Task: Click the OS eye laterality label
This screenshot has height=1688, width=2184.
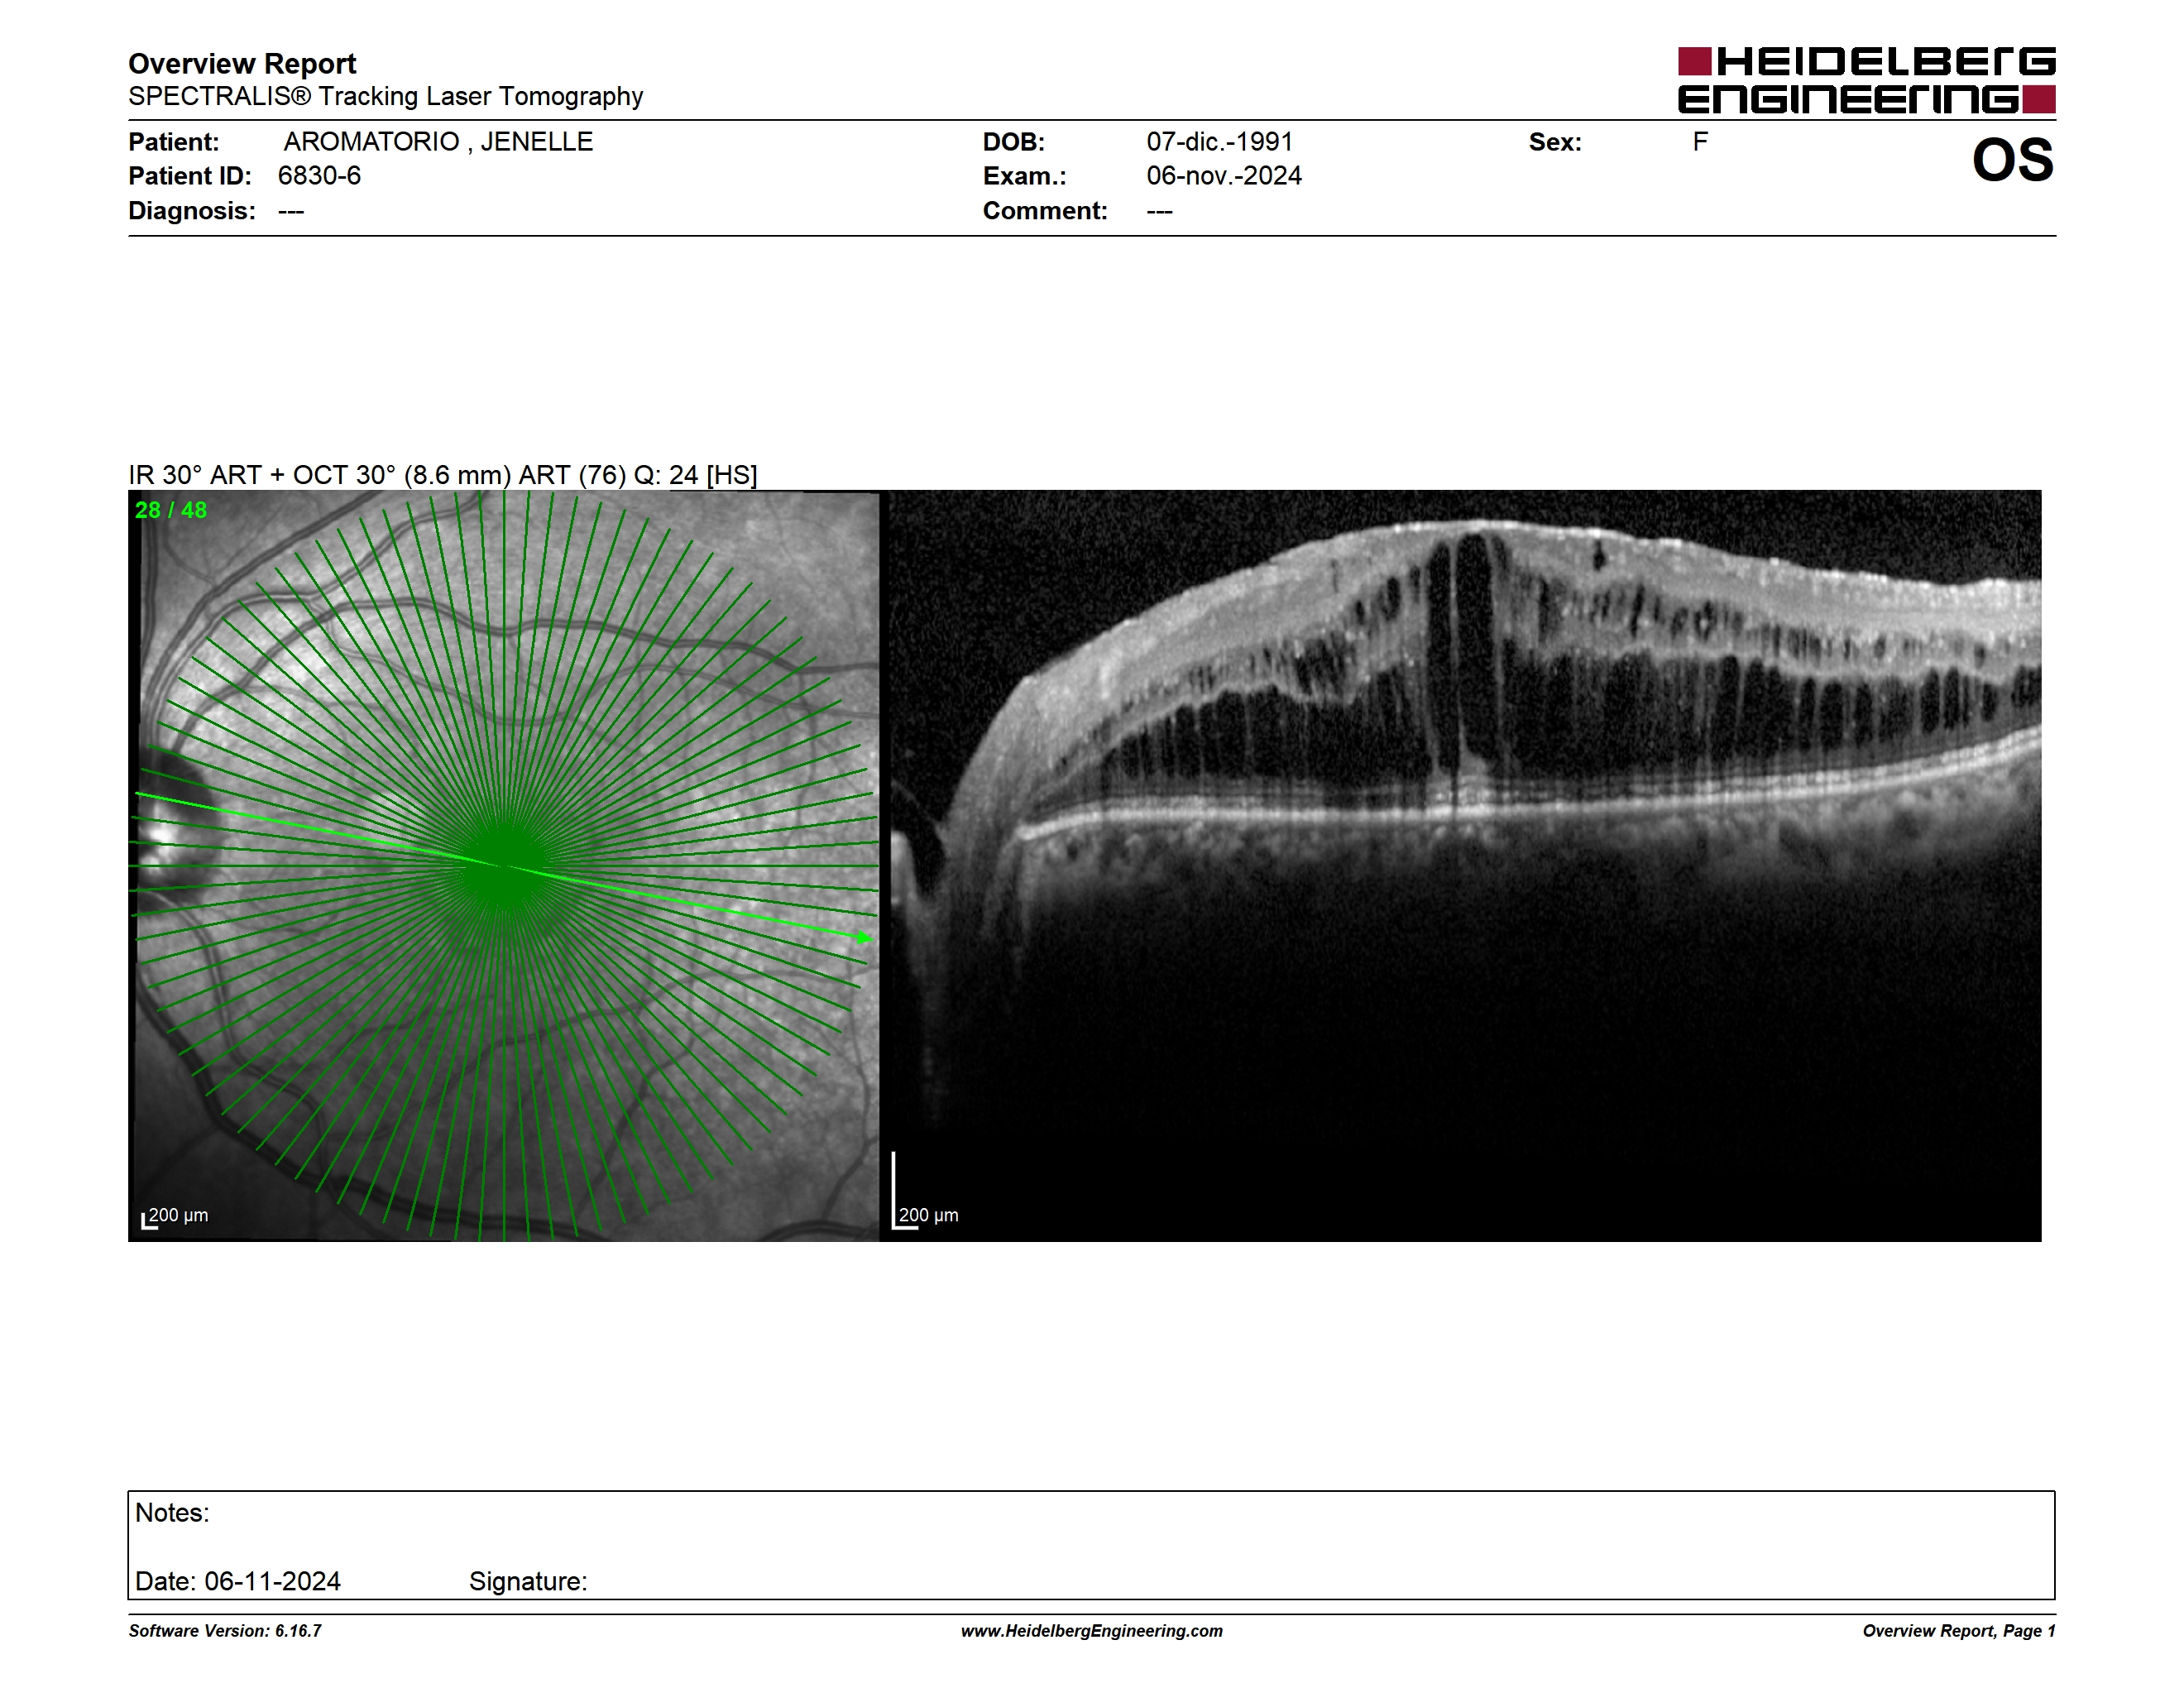Action: tap(2012, 160)
